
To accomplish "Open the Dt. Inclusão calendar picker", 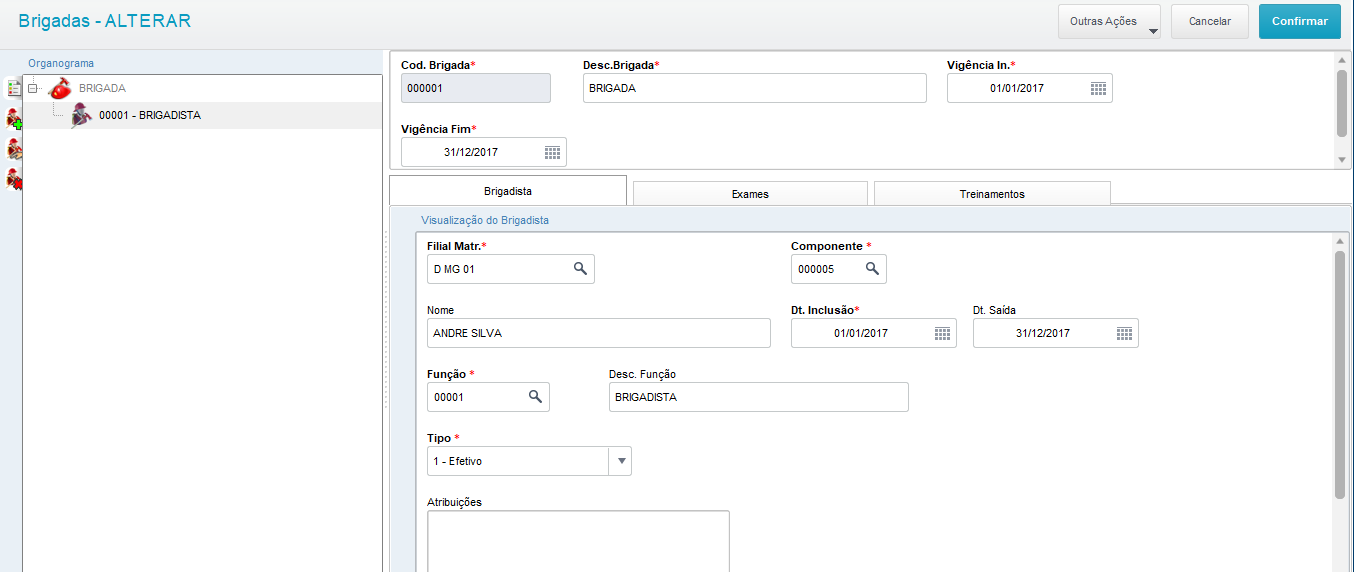I will tap(942, 333).
